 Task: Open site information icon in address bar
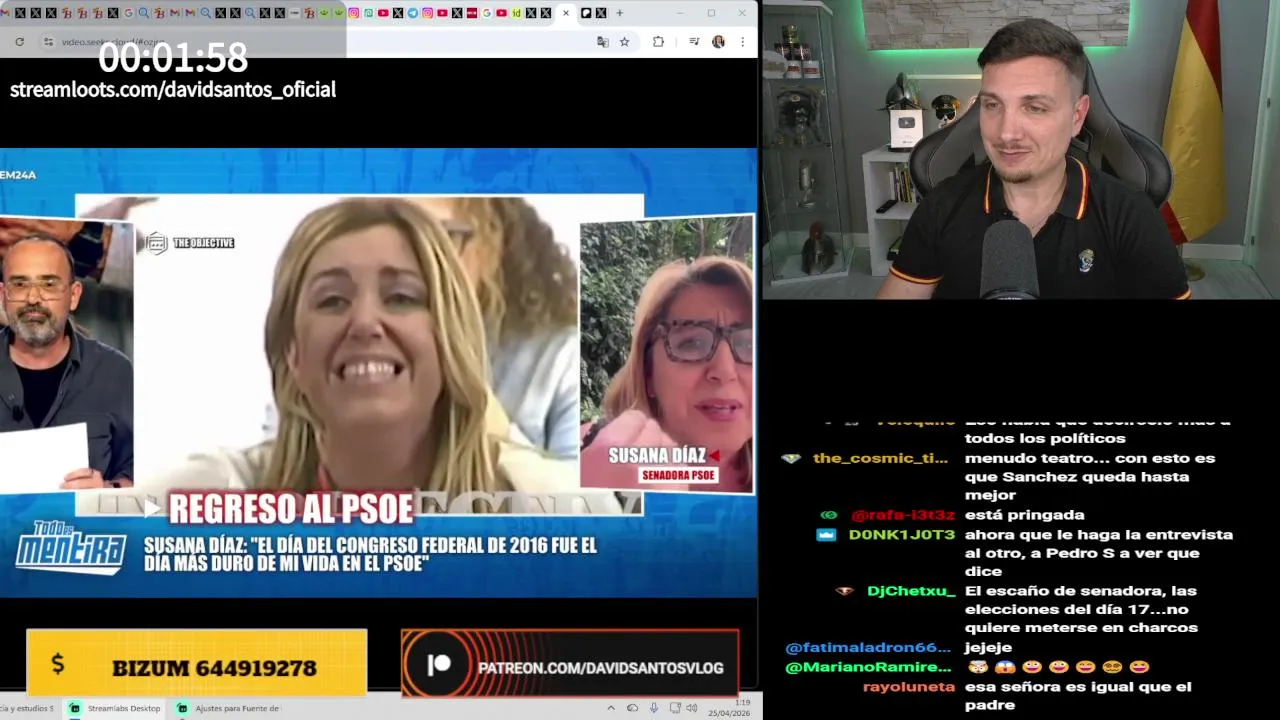pos(48,42)
